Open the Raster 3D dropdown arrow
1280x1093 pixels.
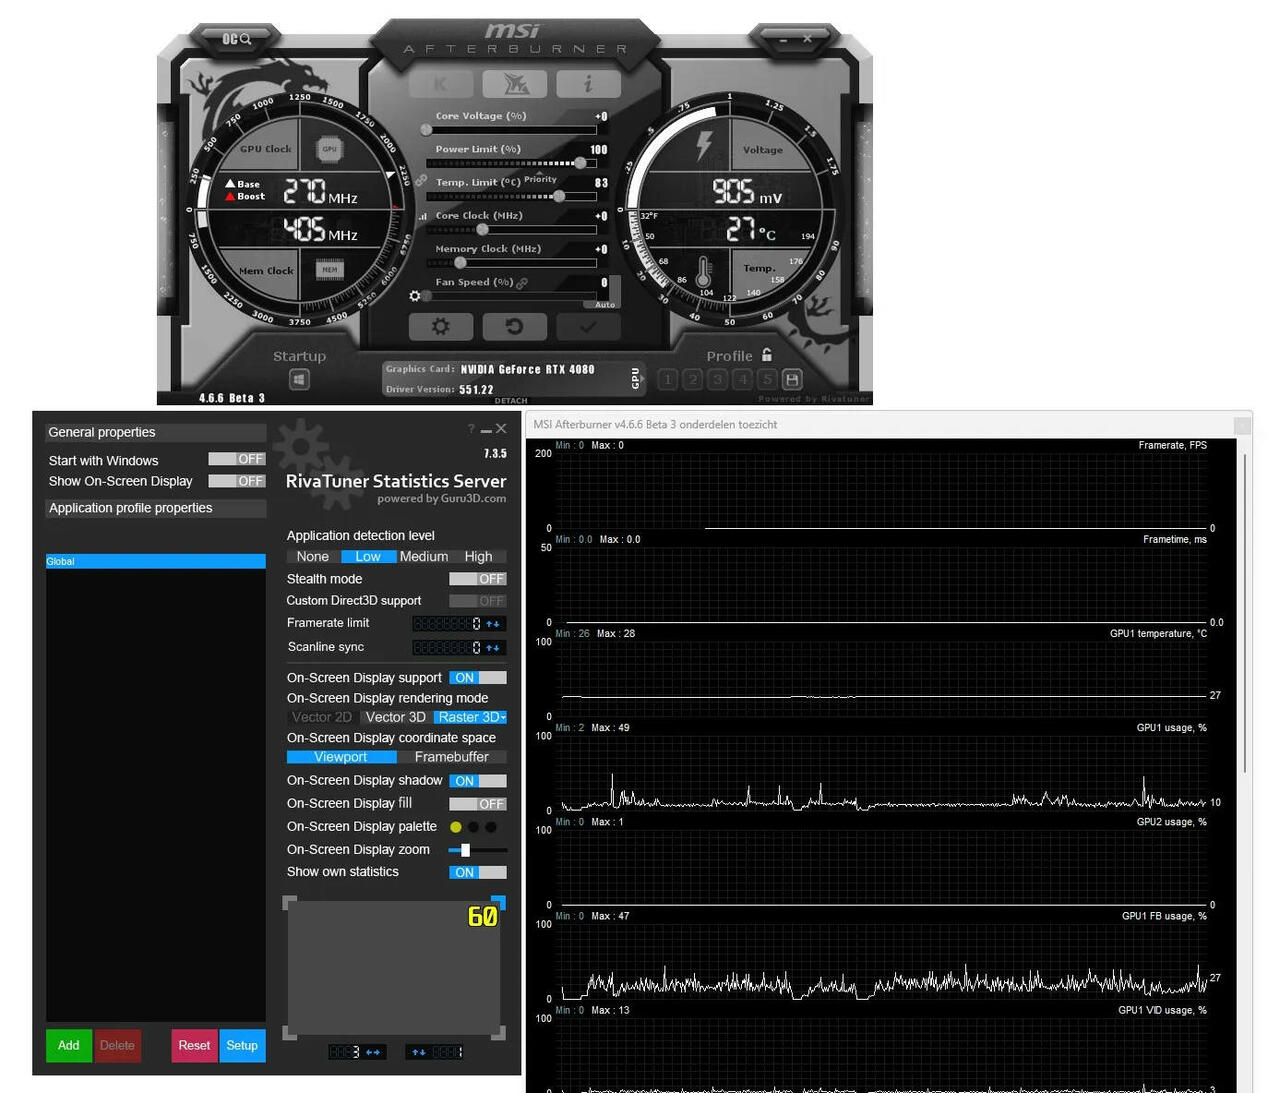point(503,718)
